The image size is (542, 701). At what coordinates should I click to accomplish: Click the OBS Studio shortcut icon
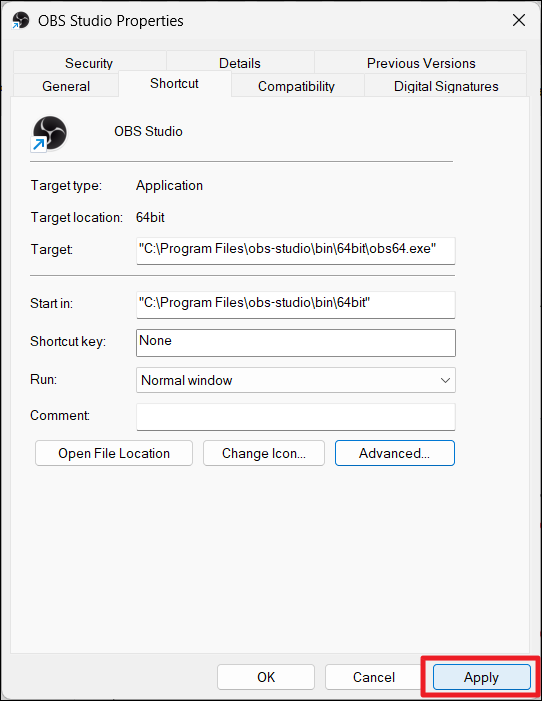pyautogui.click(x=49, y=133)
